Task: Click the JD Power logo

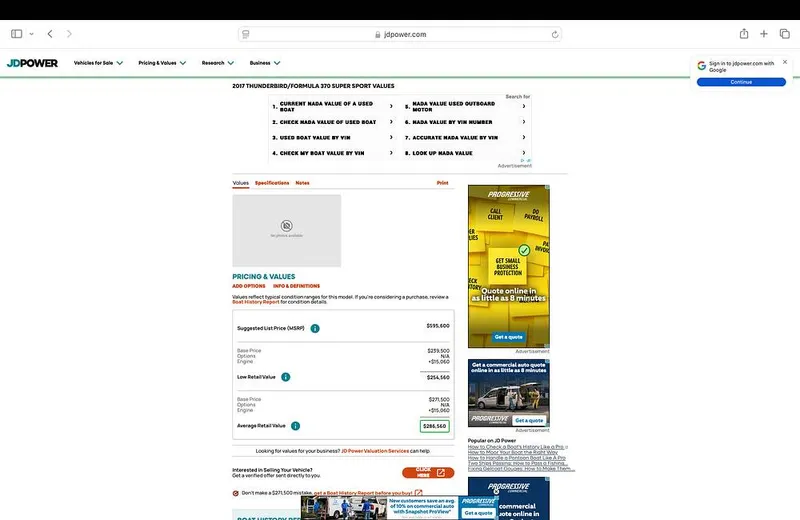Action: [32, 63]
